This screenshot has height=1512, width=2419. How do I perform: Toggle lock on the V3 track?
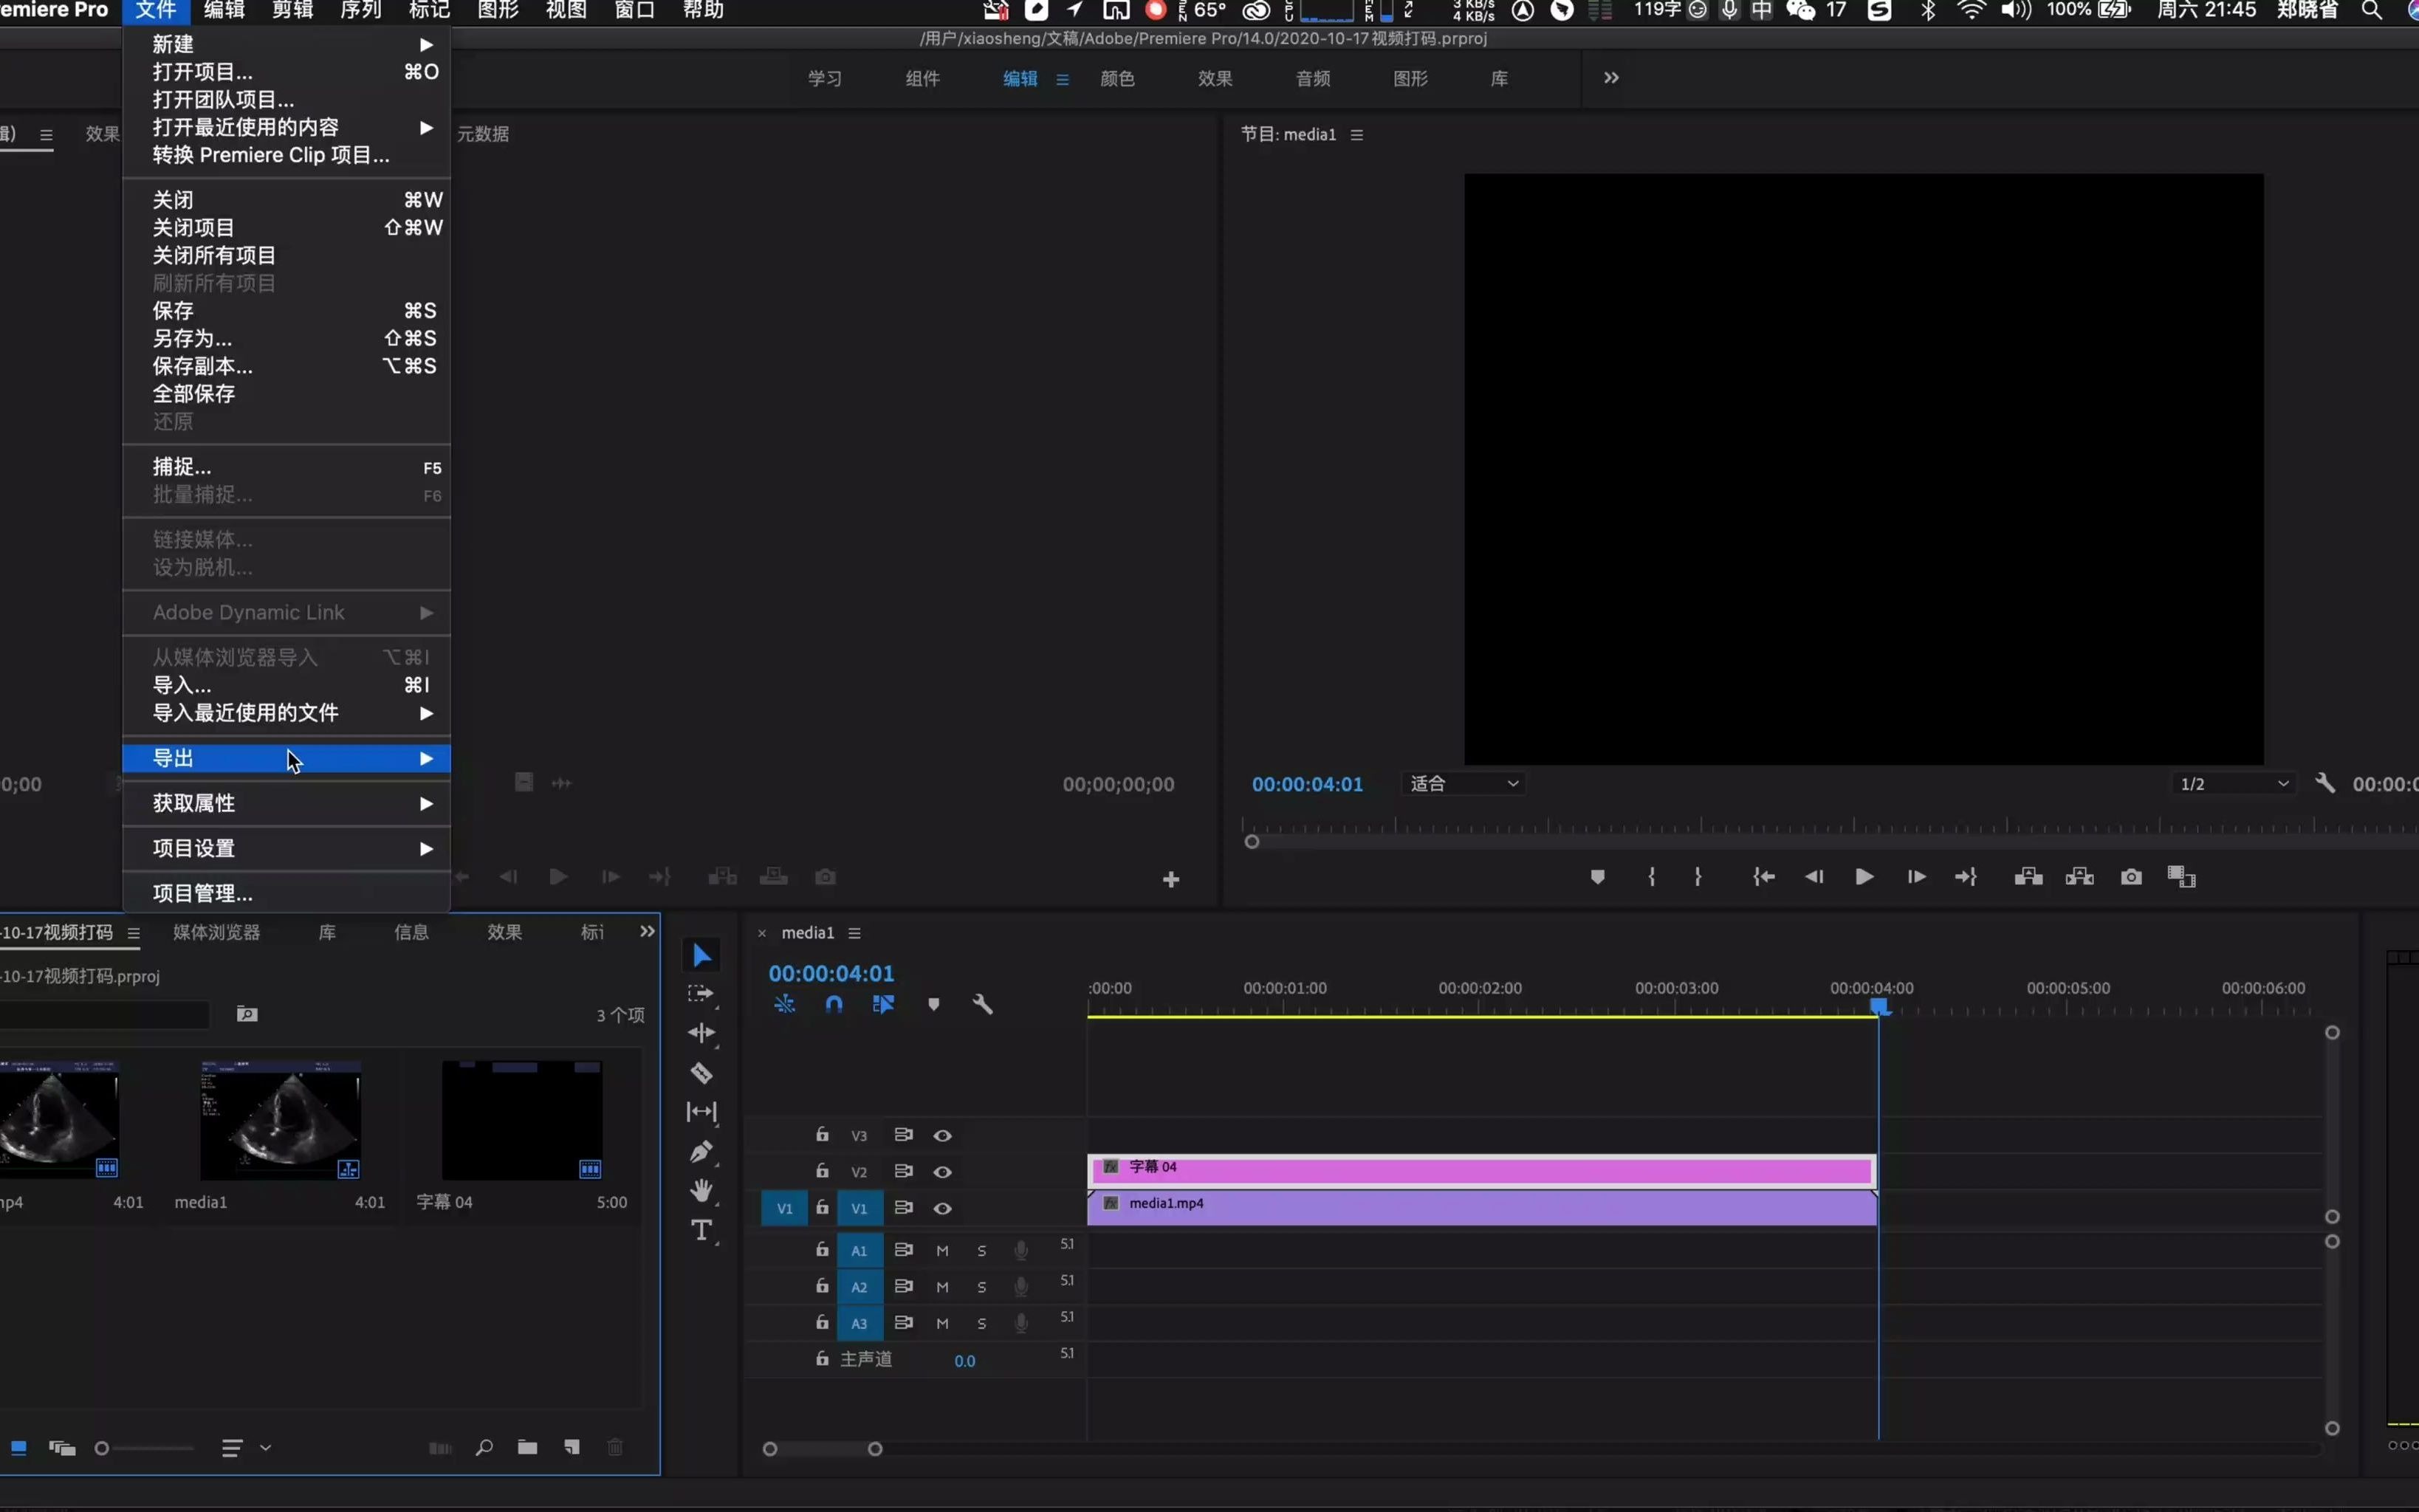(822, 1135)
